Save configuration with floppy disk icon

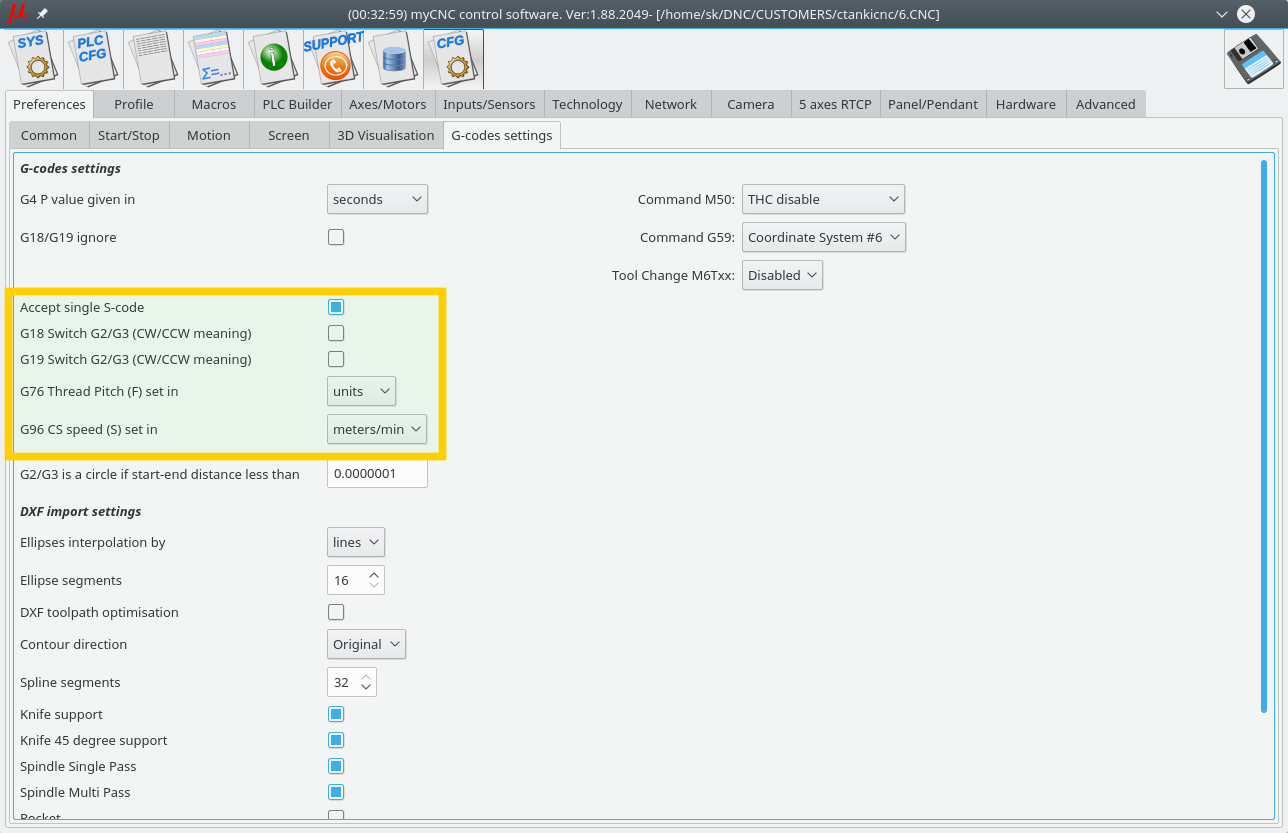coord(1253,60)
